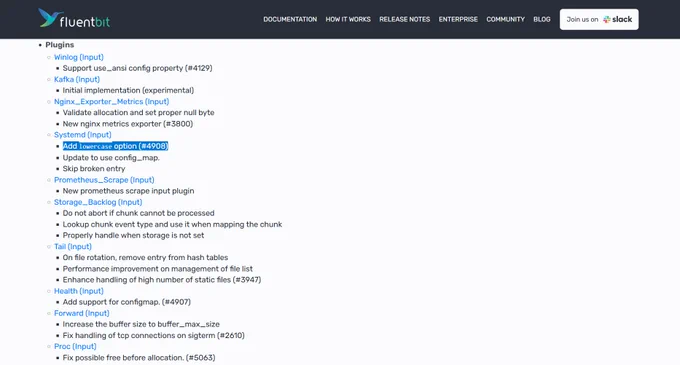Click 'Lookup chunk event type' line
The height and width of the screenshot is (365, 680).
pyautogui.click(x=173, y=225)
